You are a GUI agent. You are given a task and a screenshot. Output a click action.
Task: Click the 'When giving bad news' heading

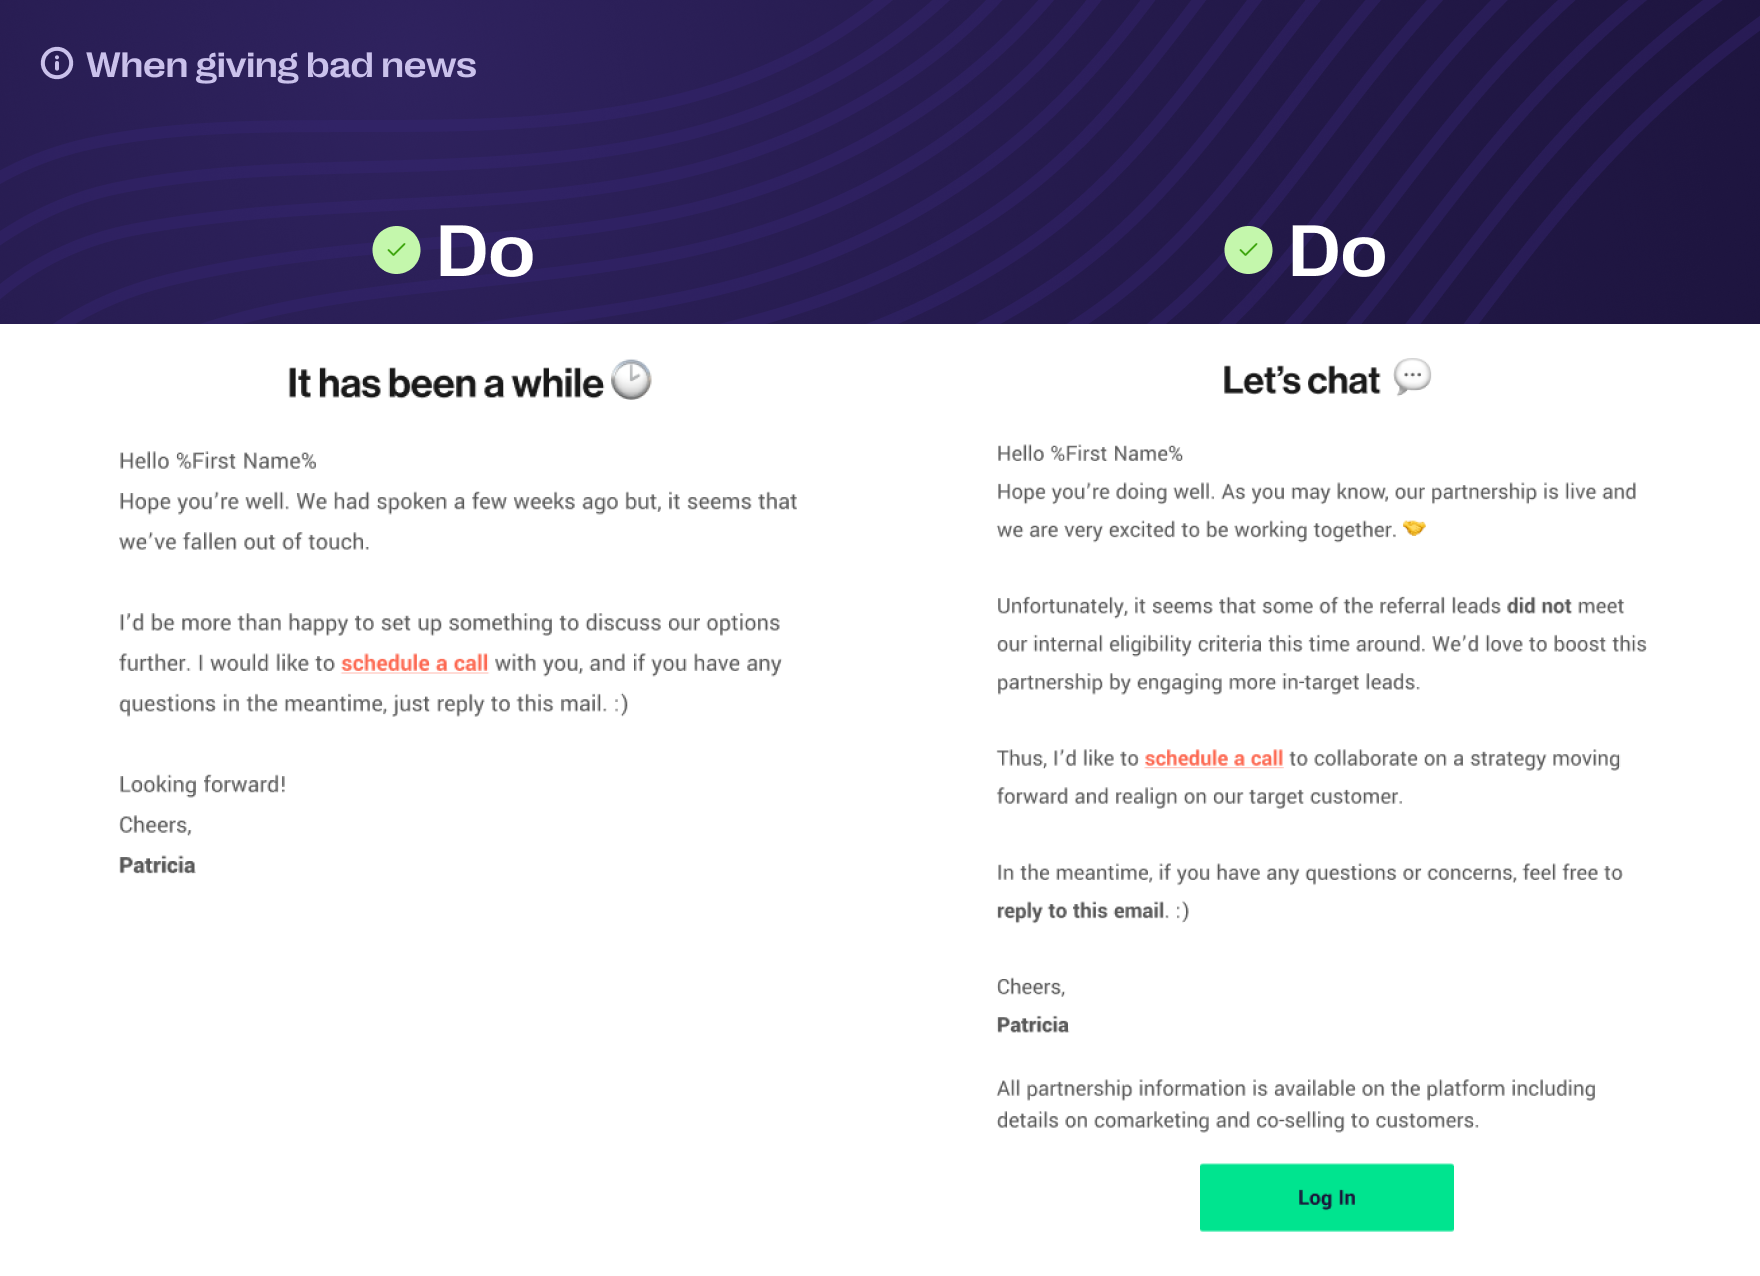(281, 65)
